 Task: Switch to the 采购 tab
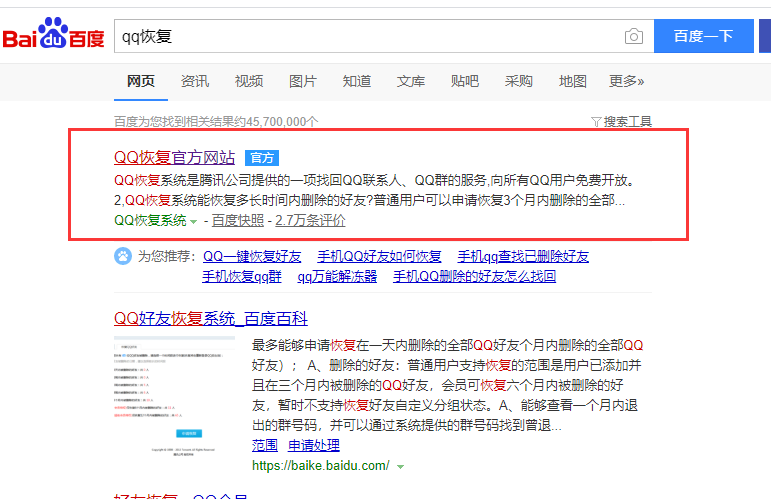point(519,81)
